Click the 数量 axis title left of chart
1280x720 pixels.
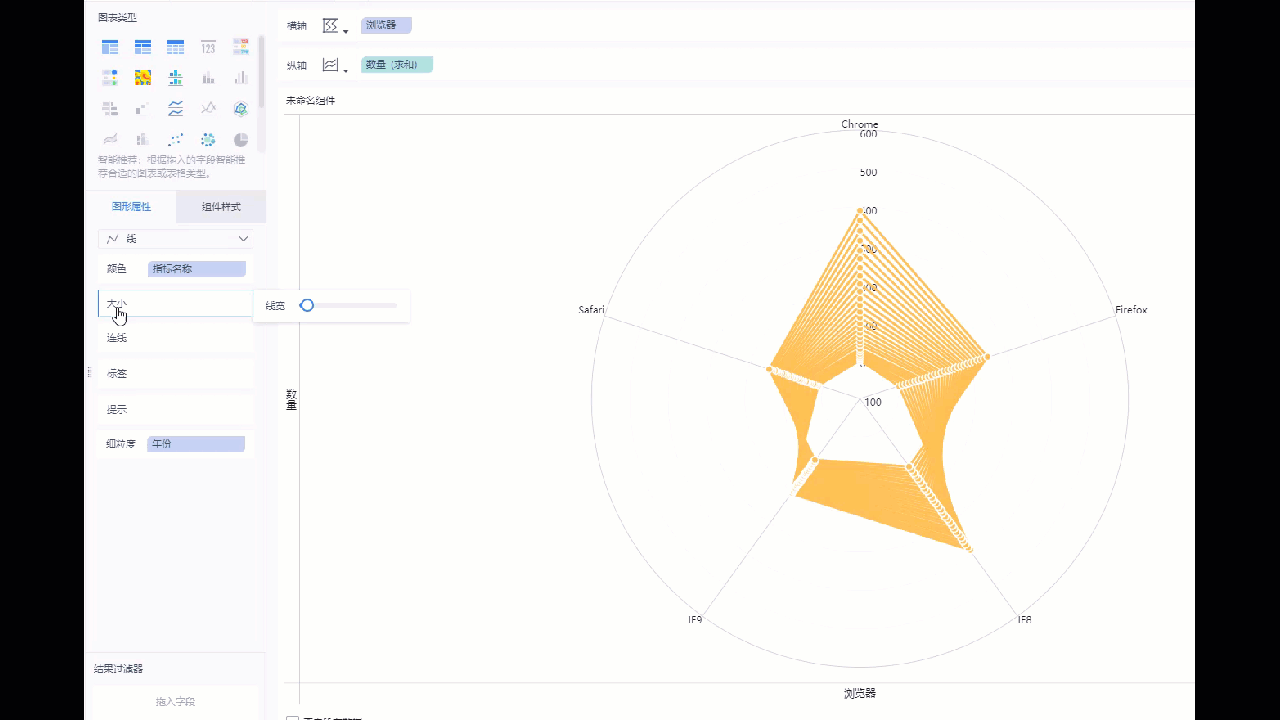click(x=292, y=400)
